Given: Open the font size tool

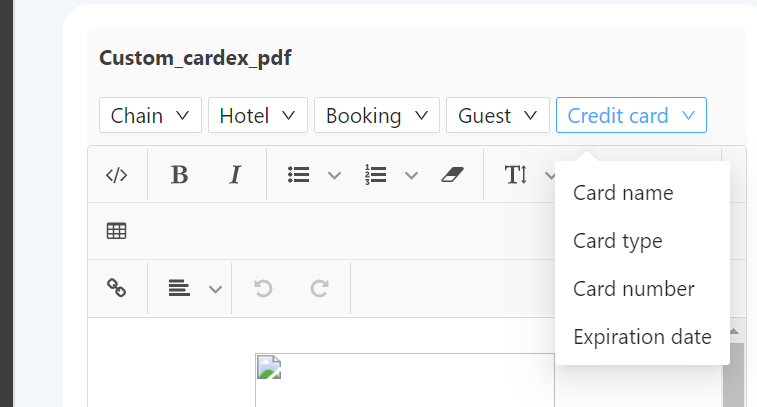Looking at the screenshot, I should [x=516, y=175].
